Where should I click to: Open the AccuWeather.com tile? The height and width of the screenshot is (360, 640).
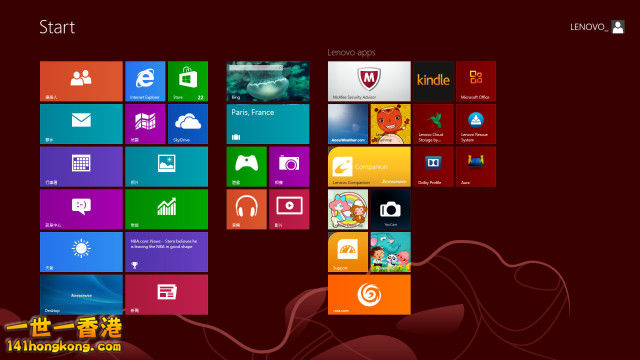(x=348, y=124)
